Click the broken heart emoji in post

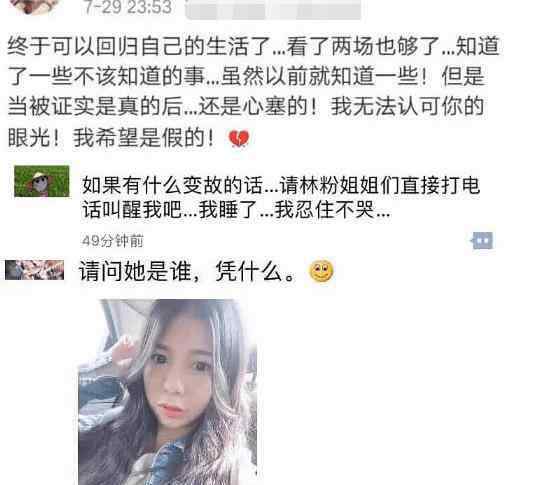click(x=239, y=138)
